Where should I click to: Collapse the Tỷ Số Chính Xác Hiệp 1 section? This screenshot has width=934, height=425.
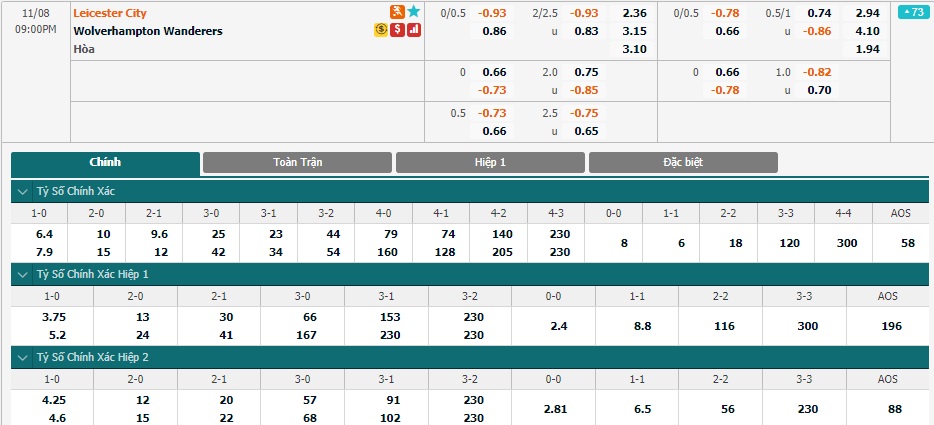(23, 275)
